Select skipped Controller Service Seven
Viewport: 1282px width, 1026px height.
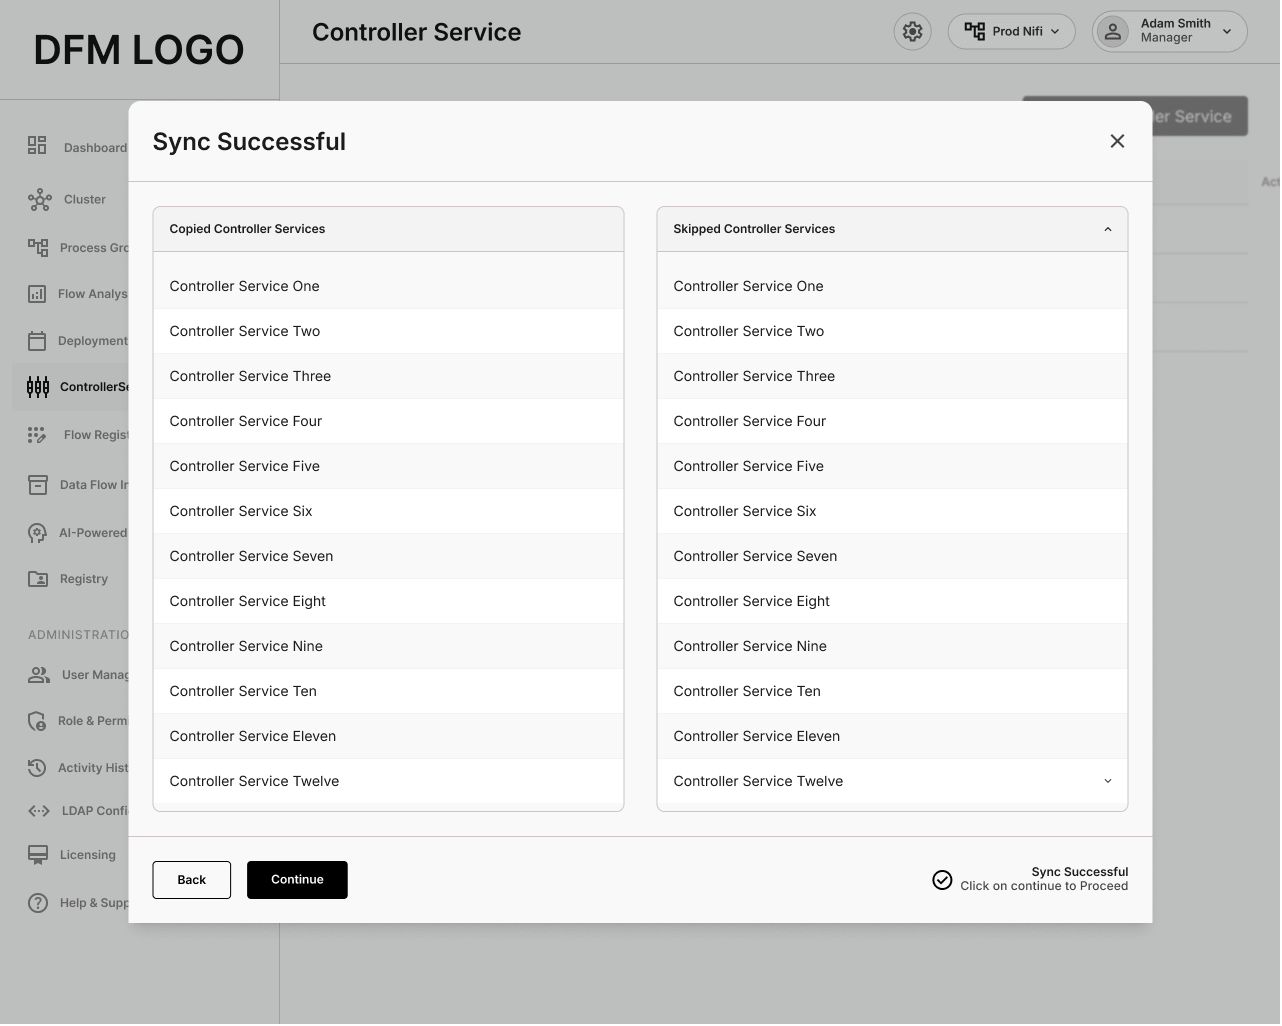point(892,557)
